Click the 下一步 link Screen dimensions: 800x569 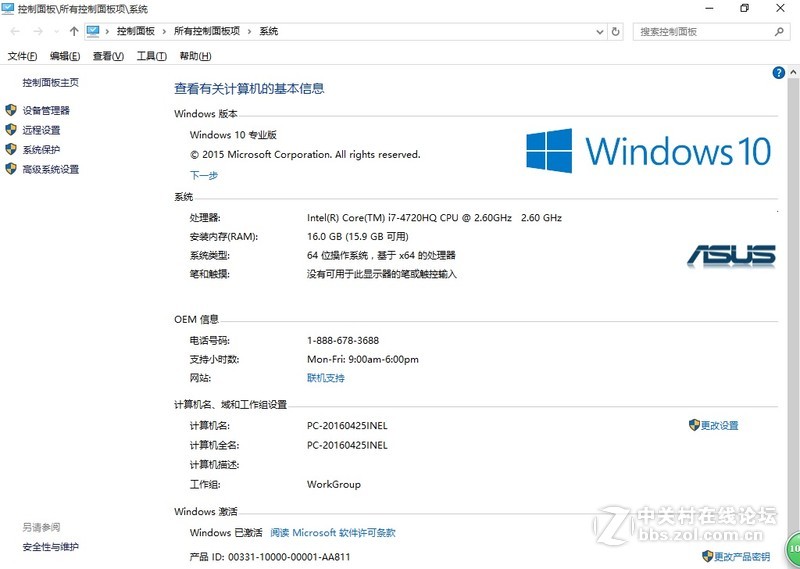coord(204,176)
